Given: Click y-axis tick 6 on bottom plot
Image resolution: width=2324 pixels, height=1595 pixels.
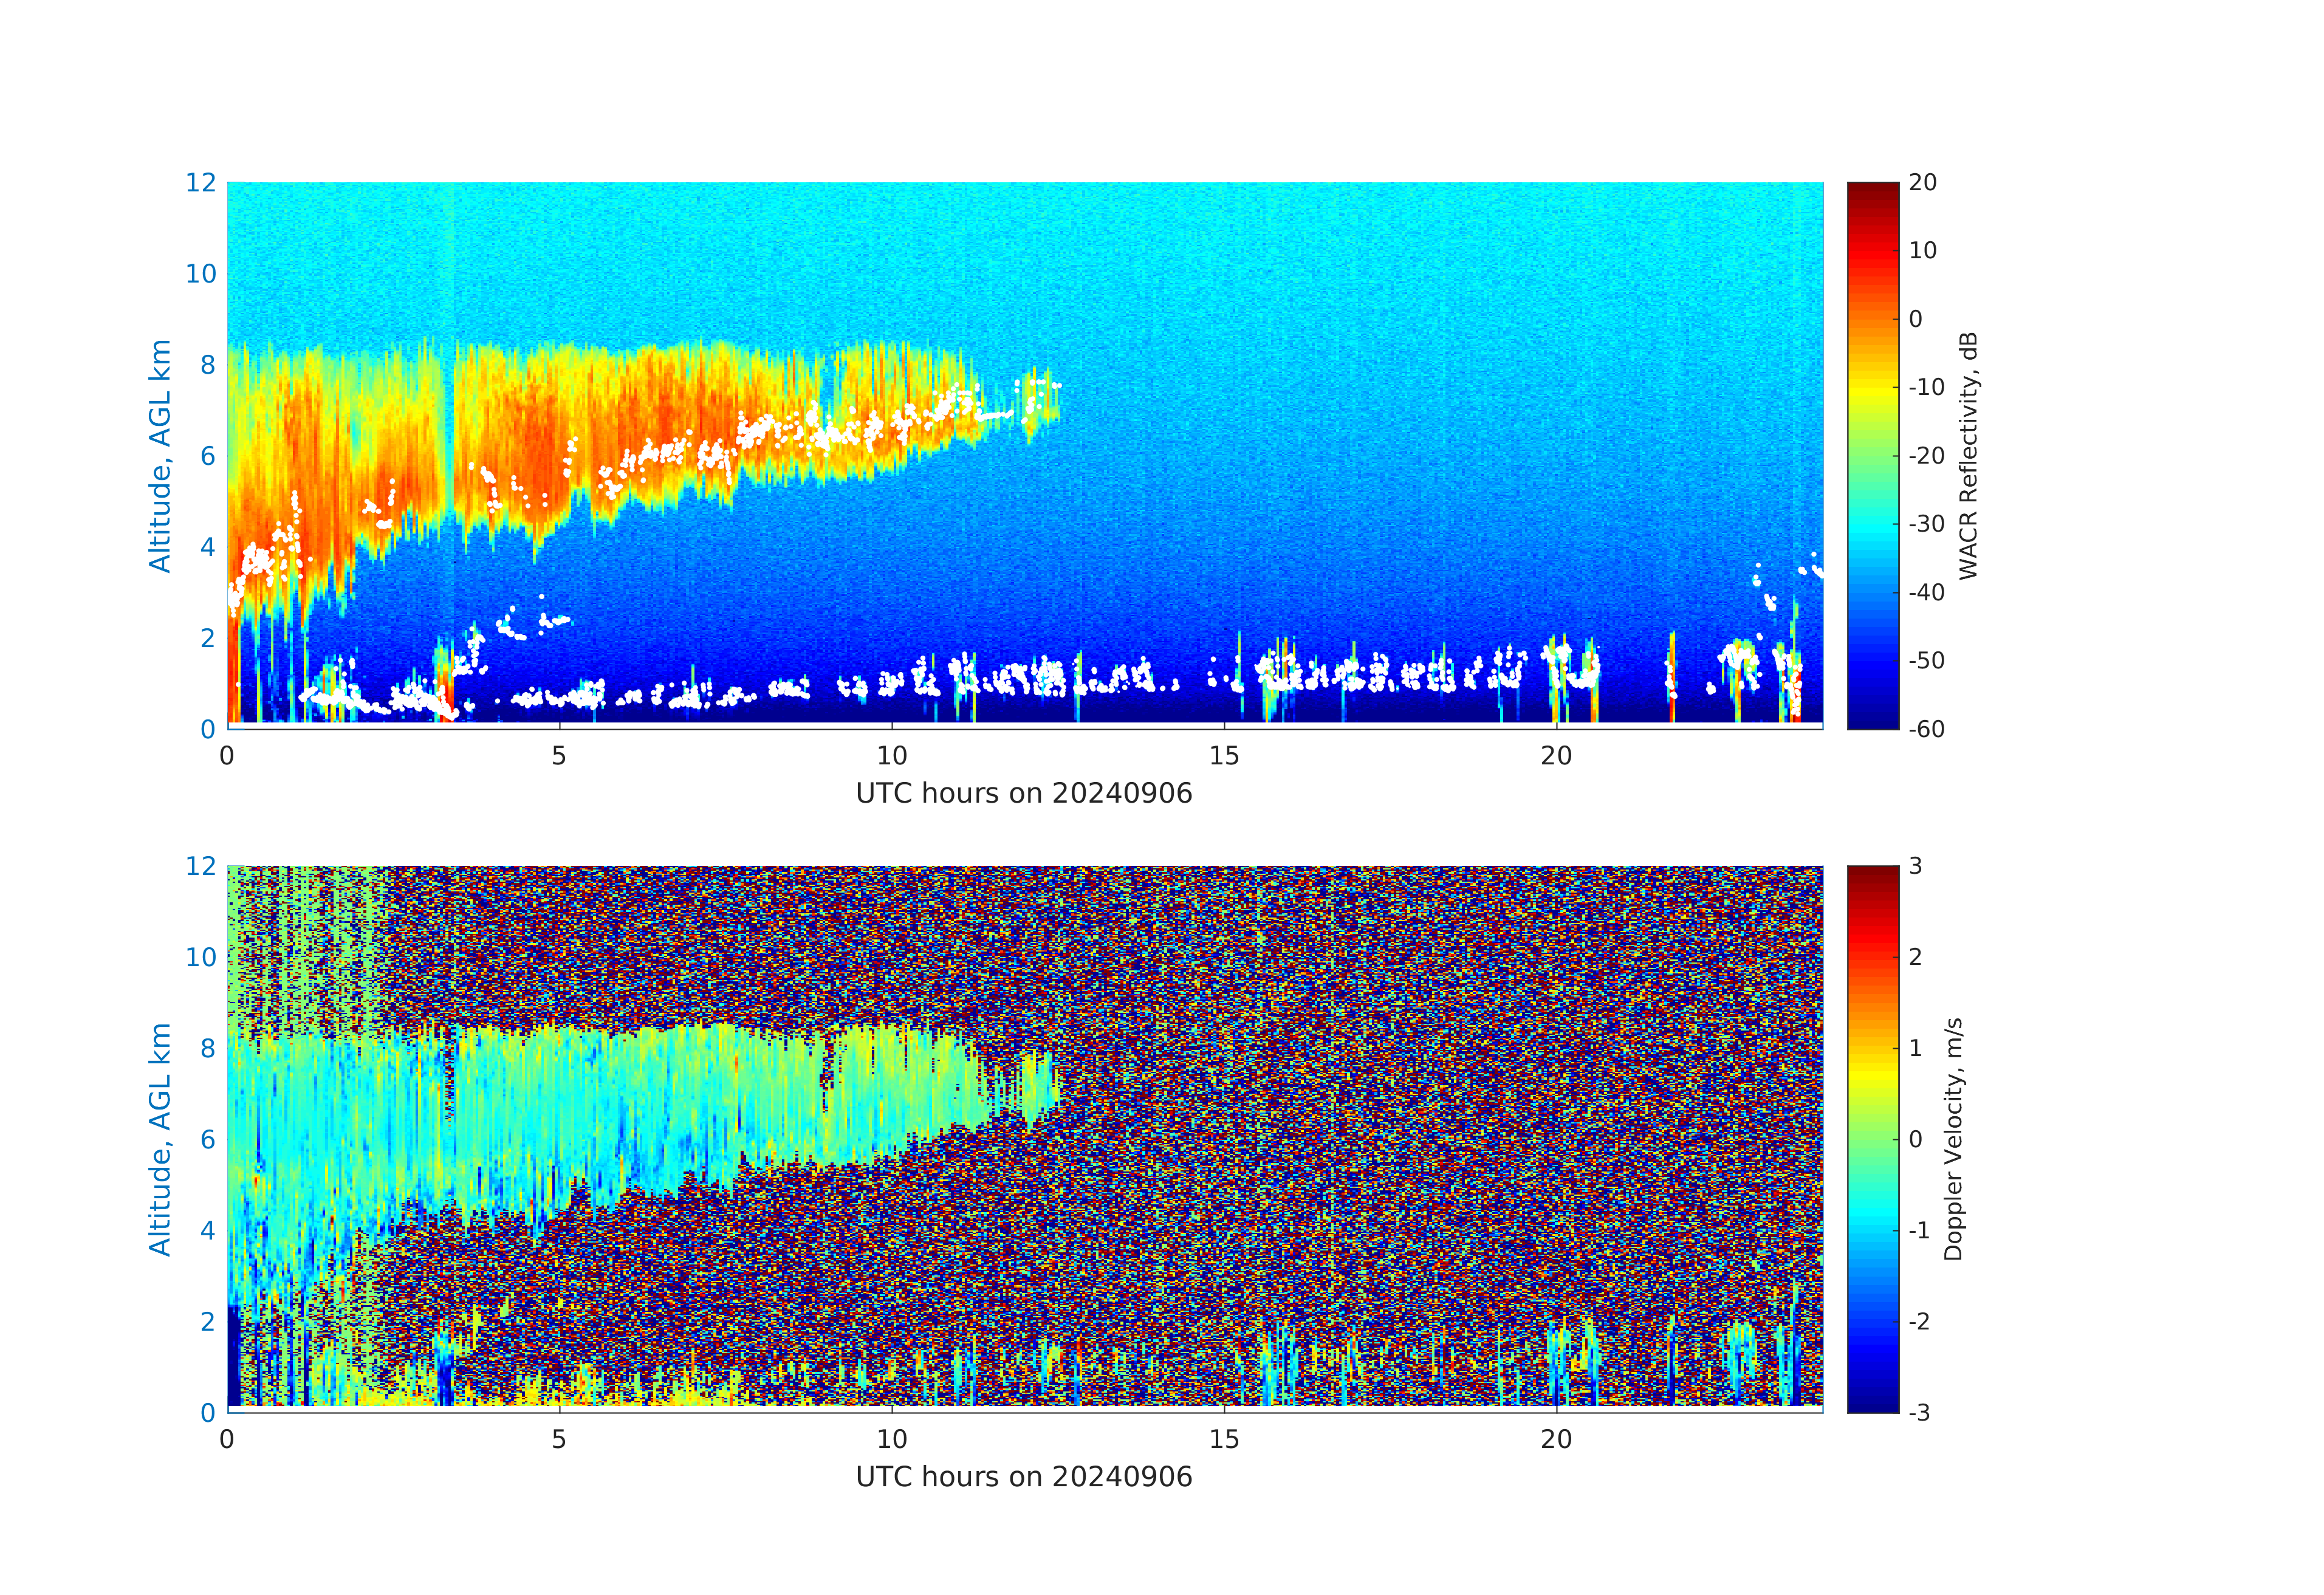Looking at the screenshot, I should (x=207, y=1139).
